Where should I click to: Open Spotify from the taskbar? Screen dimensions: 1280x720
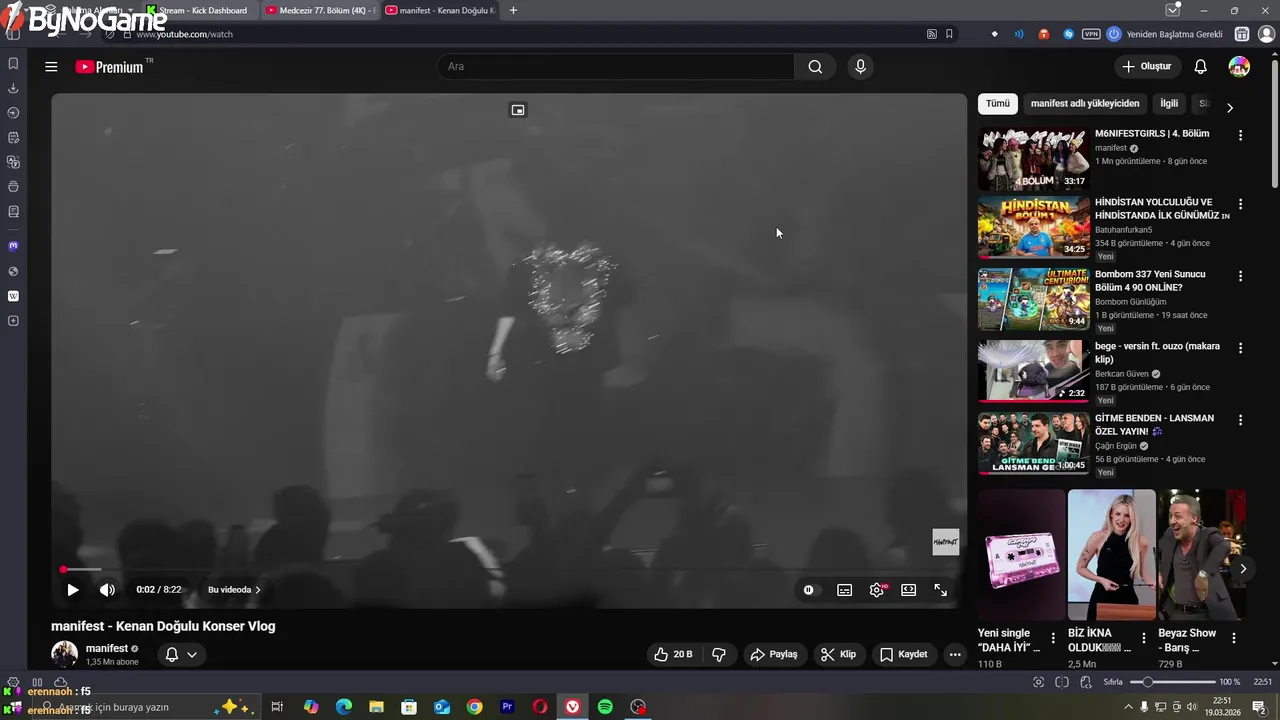(x=605, y=707)
